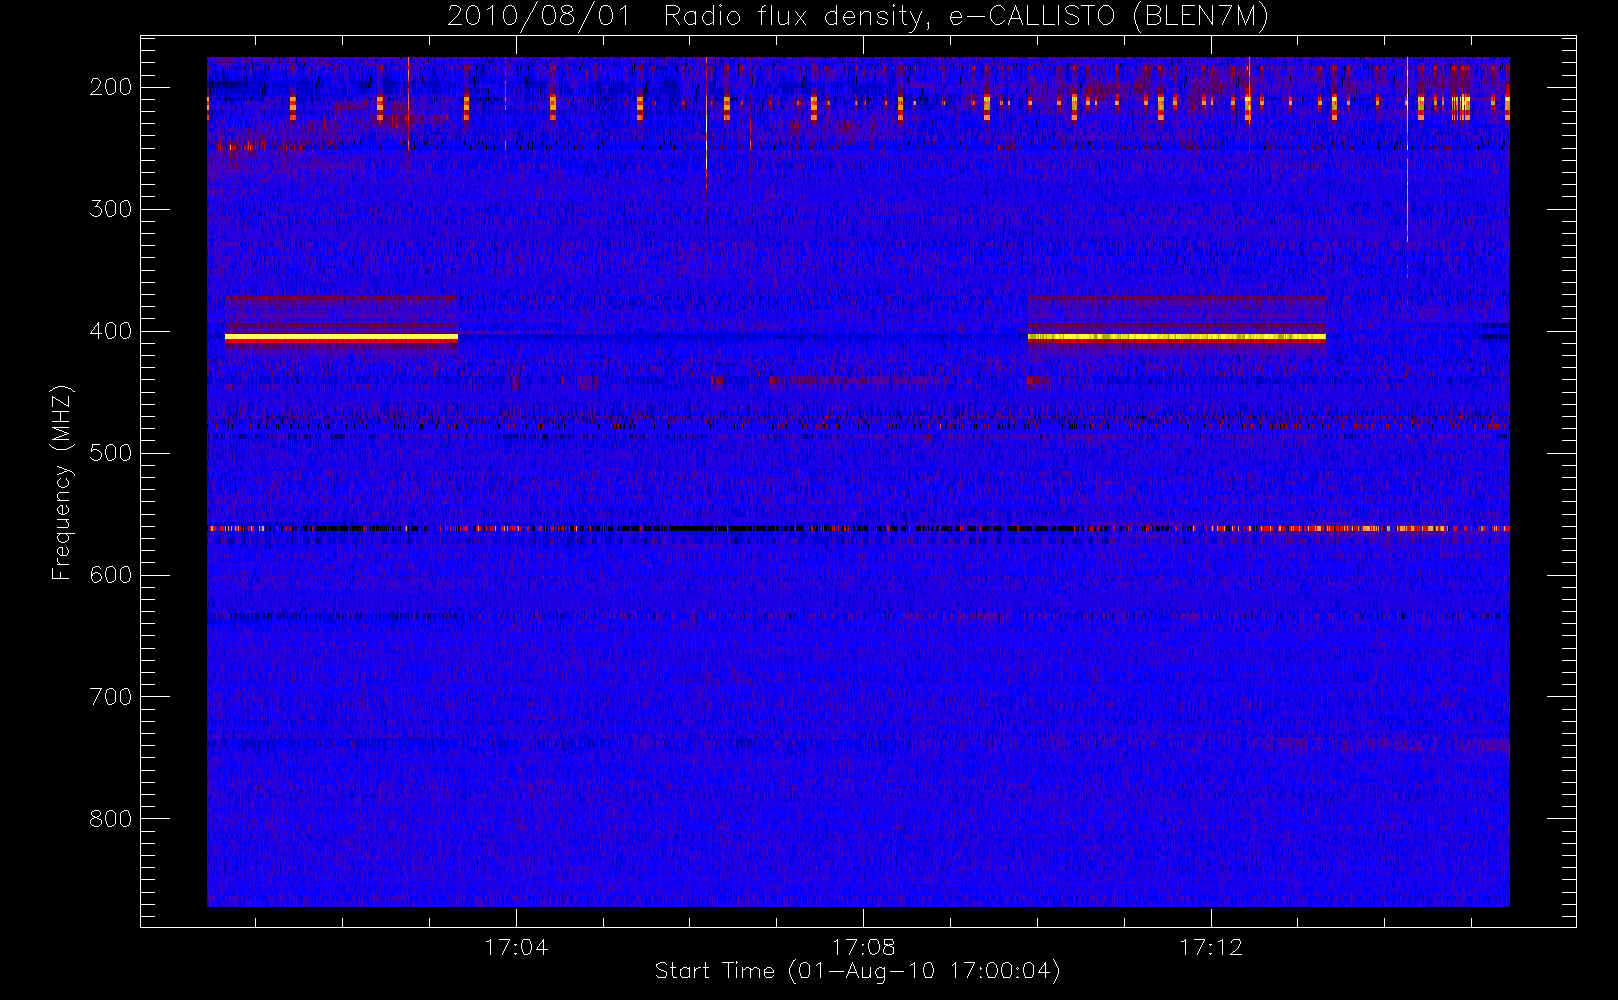
Task: Select the 800 frequency tick label
Action: [111, 819]
